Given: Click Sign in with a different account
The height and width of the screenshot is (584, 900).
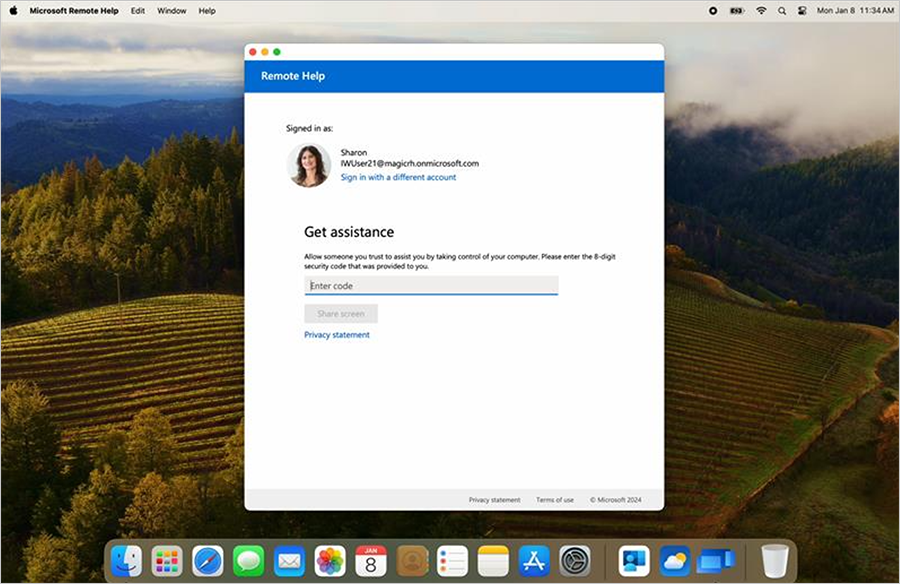Looking at the screenshot, I should pos(398,177).
